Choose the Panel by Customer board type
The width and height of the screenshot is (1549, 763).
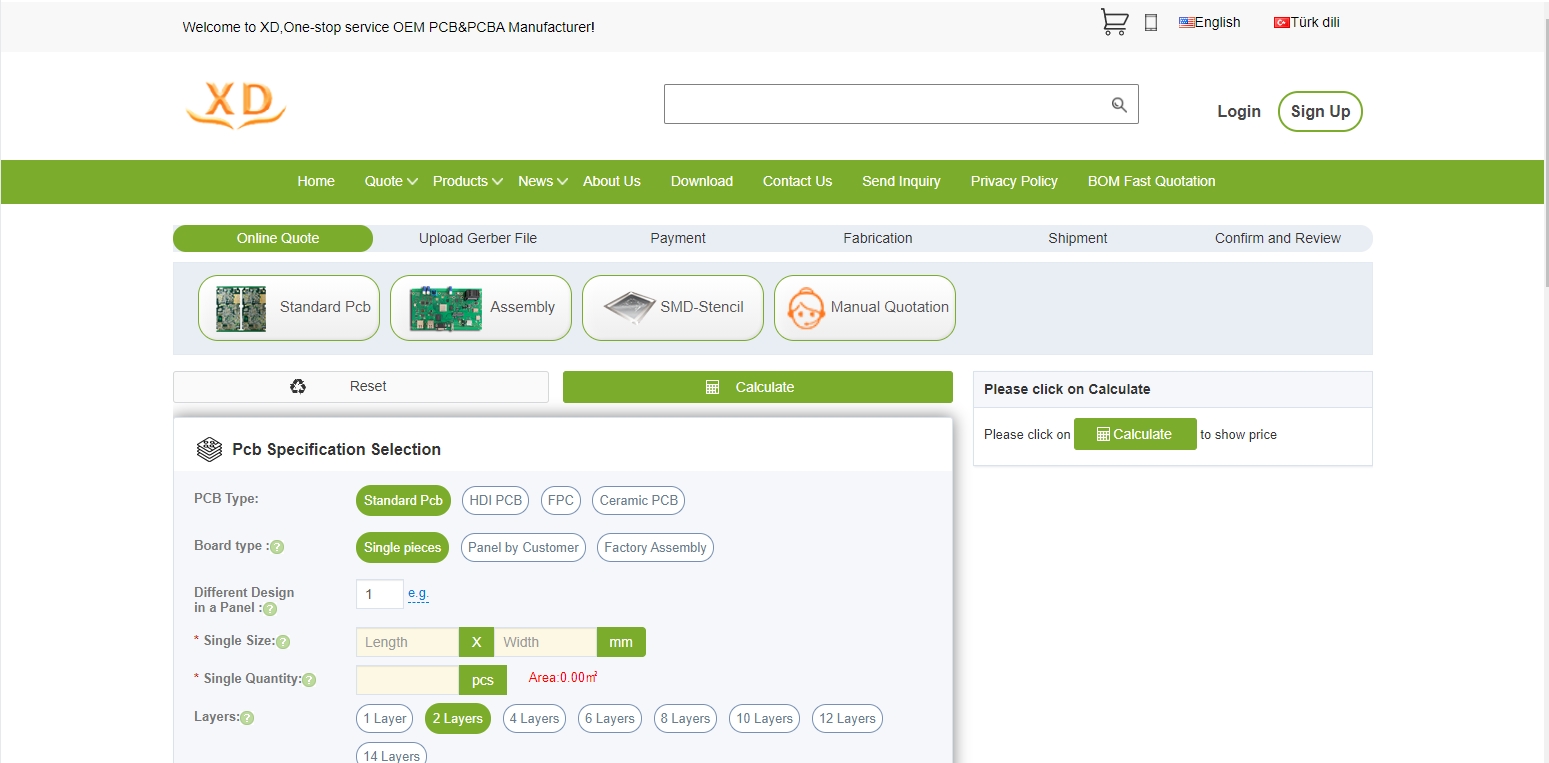click(523, 548)
